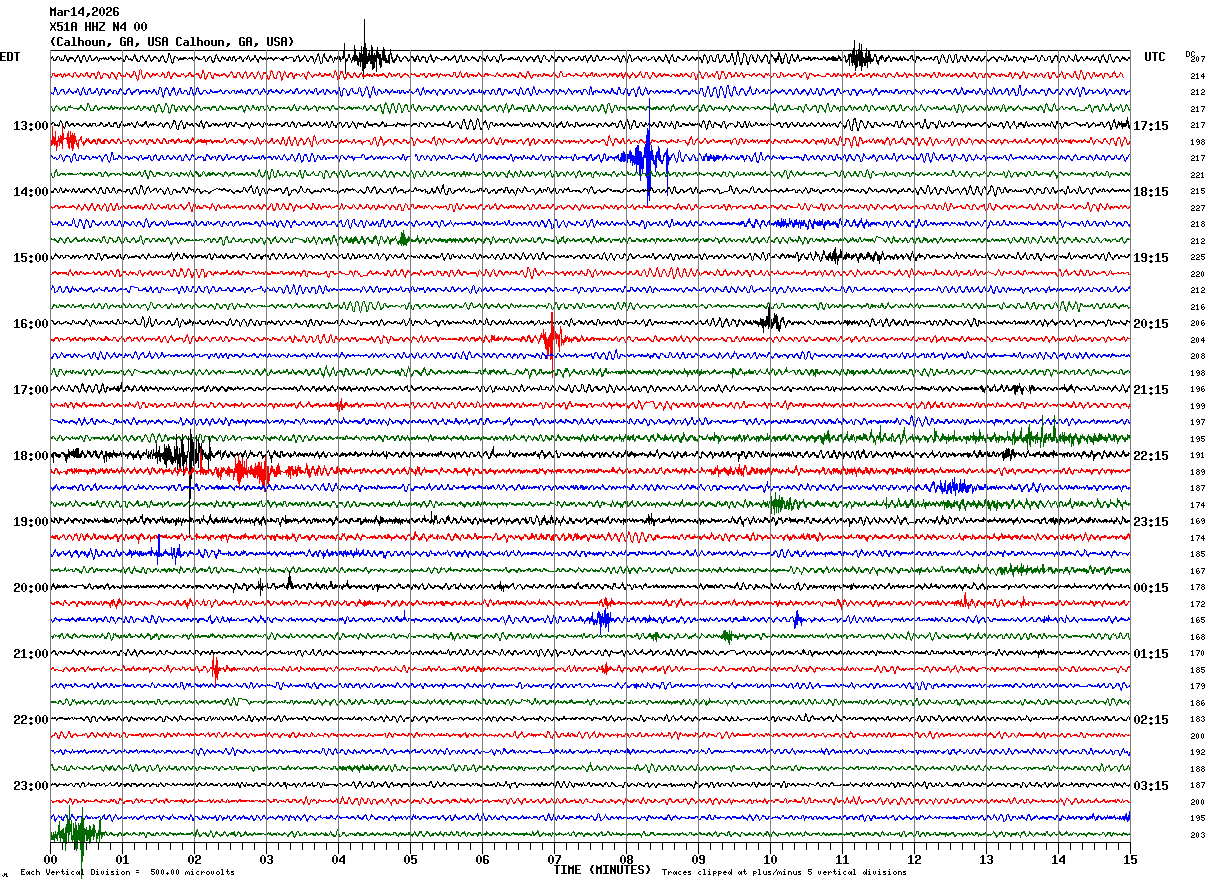Click "Each Vertical Division = 500.00 microvolts" note
This screenshot has height=886, width=1210.
(x=127, y=872)
